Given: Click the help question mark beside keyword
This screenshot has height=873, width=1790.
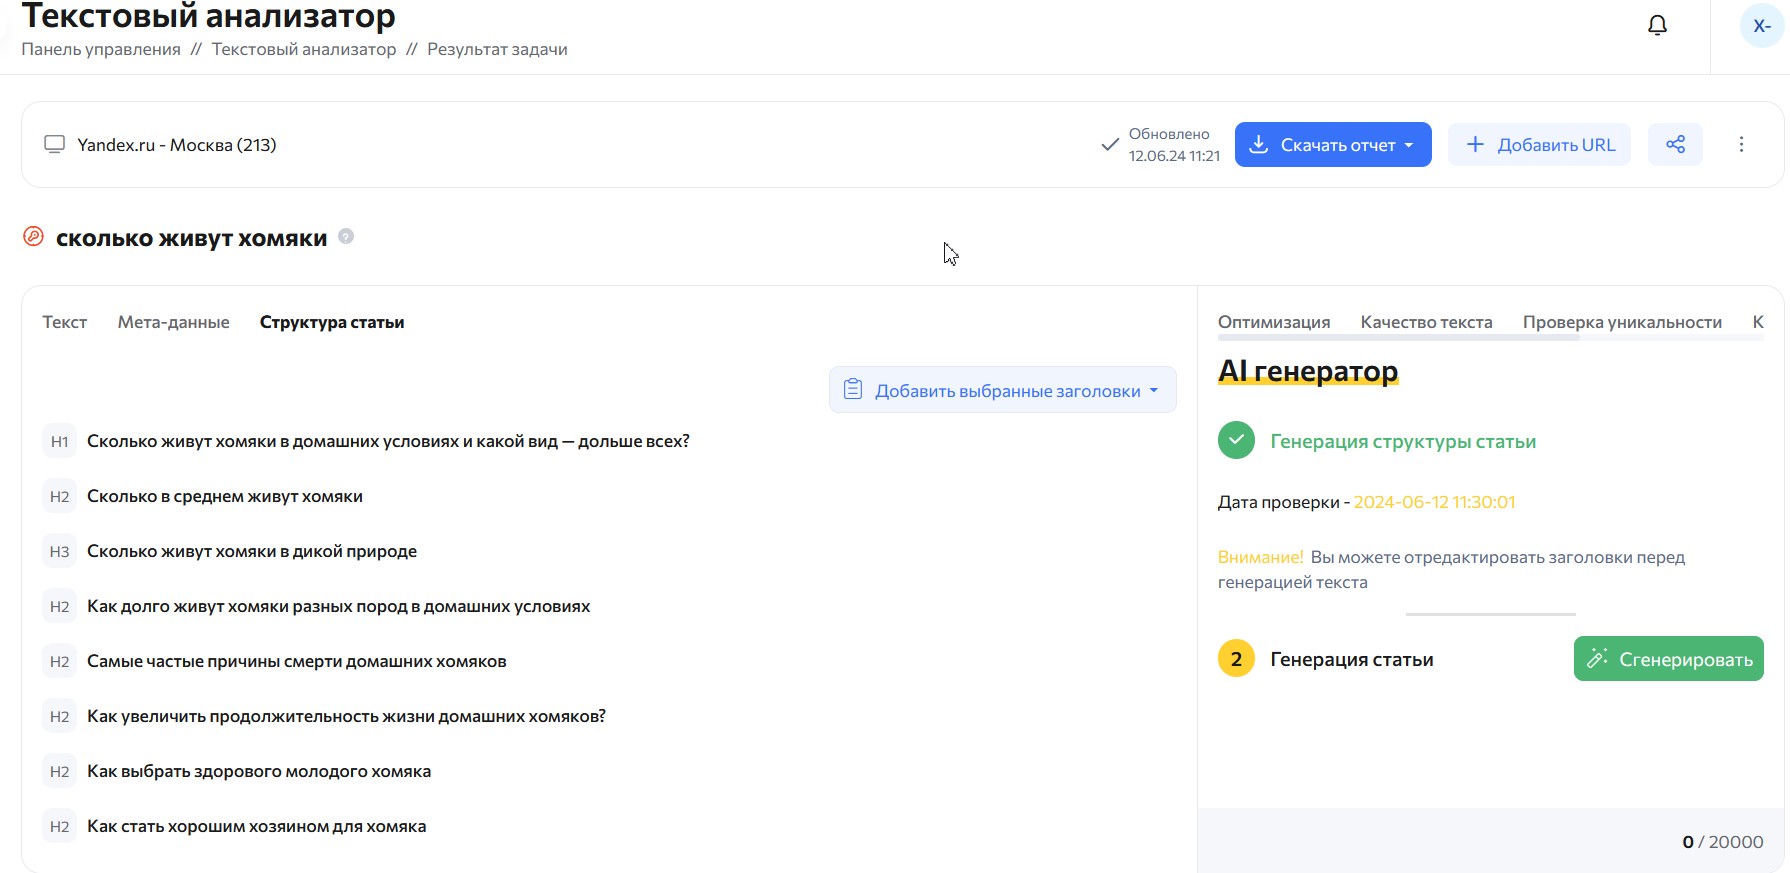Looking at the screenshot, I should pyautogui.click(x=346, y=237).
